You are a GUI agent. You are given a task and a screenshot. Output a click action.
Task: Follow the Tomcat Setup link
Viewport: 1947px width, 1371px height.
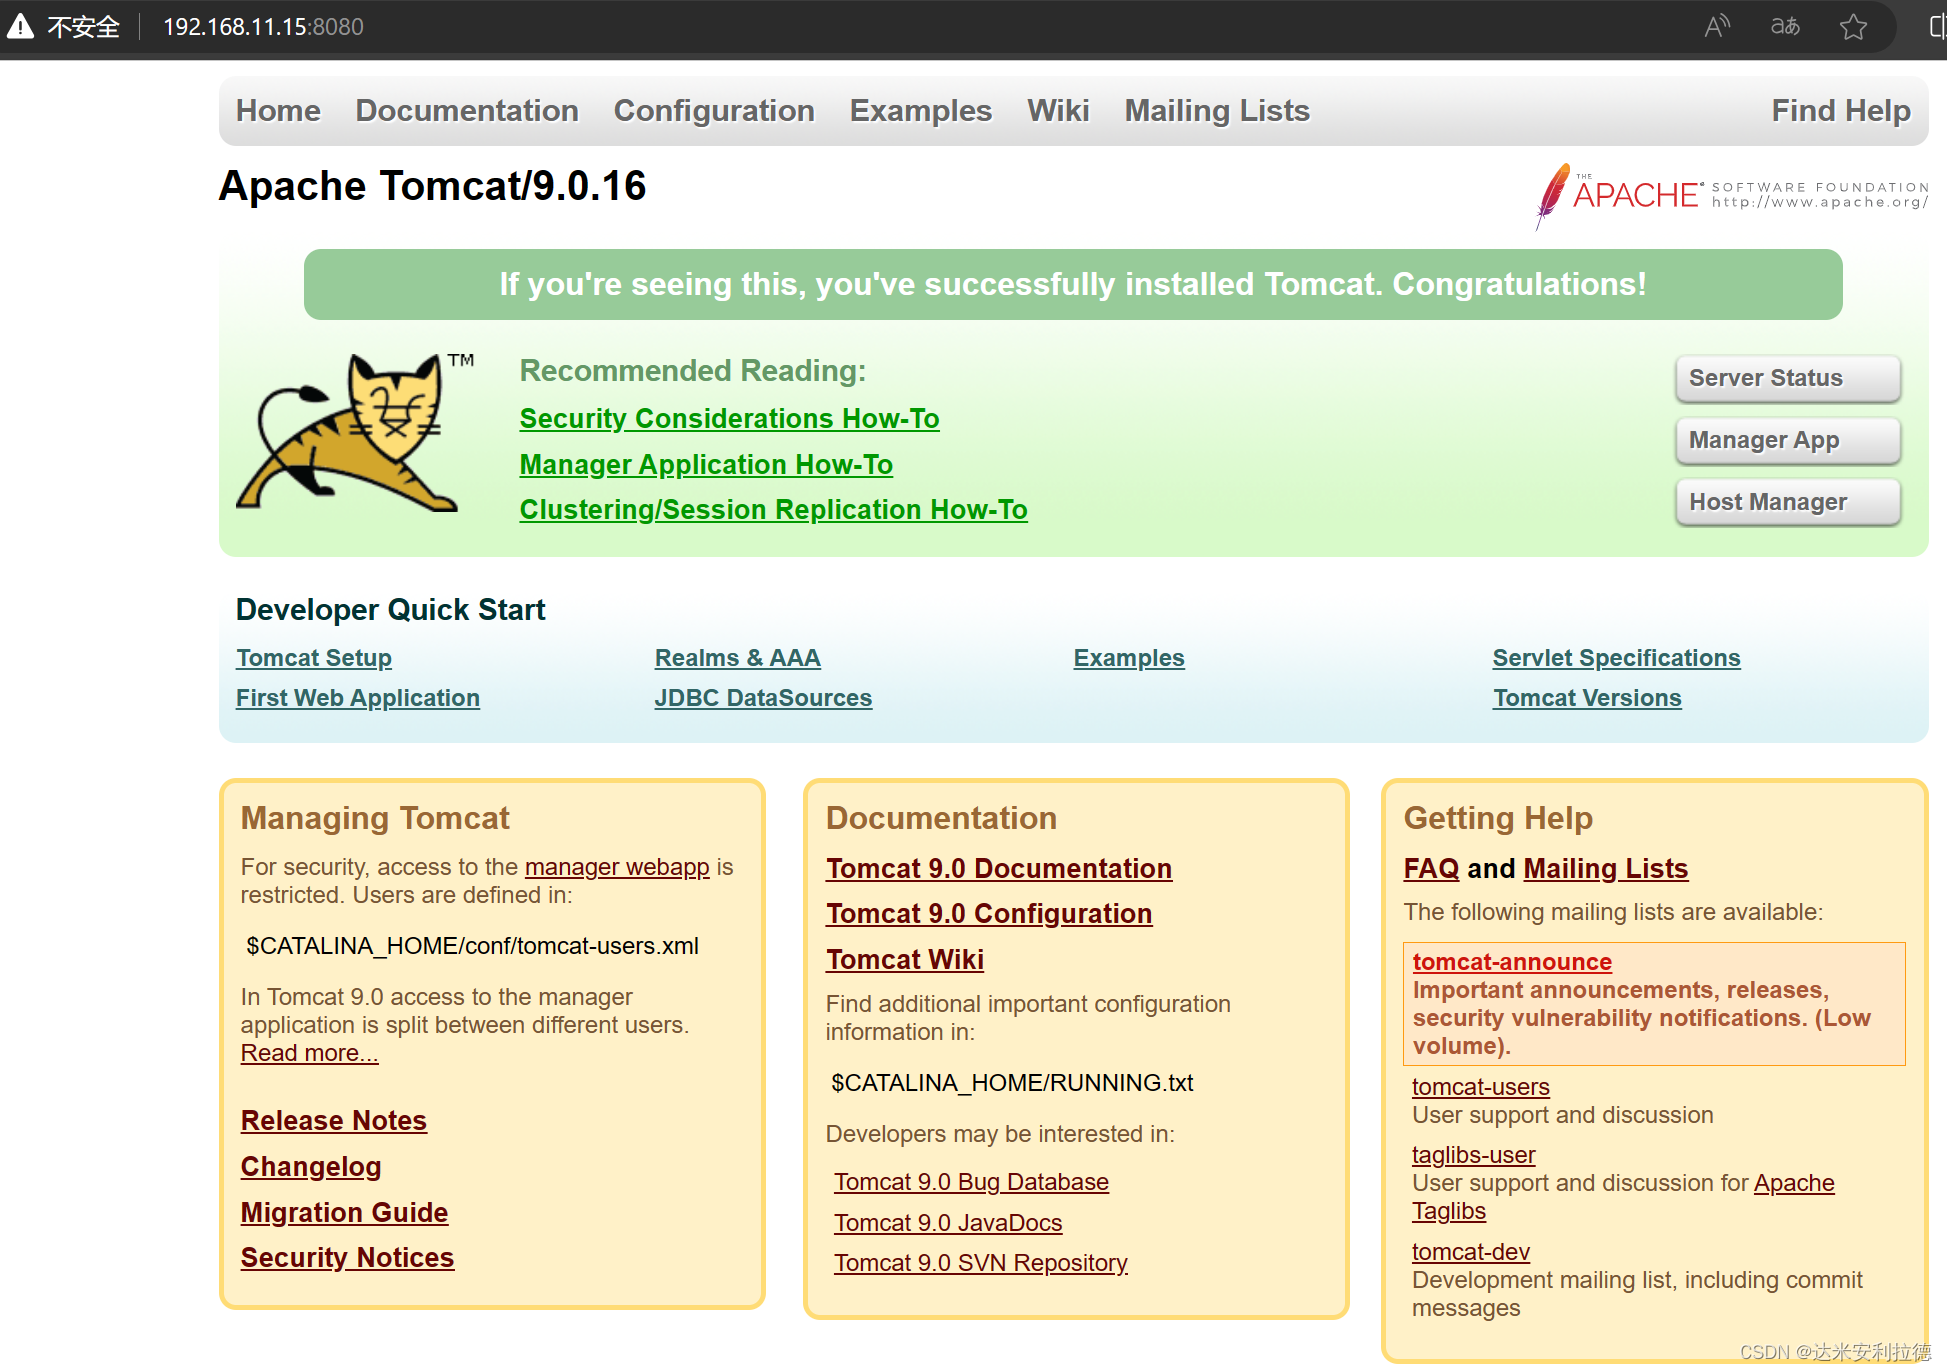[314, 658]
